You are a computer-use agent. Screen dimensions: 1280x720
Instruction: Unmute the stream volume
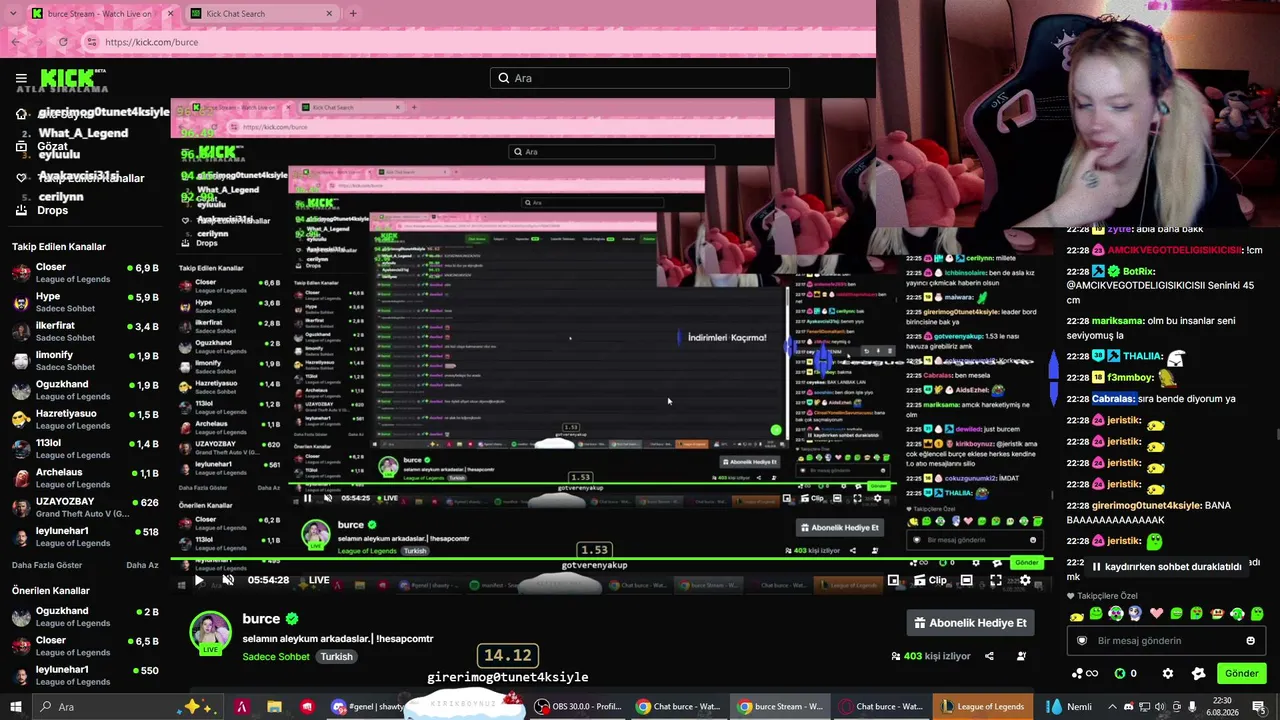tap(228, 580)
